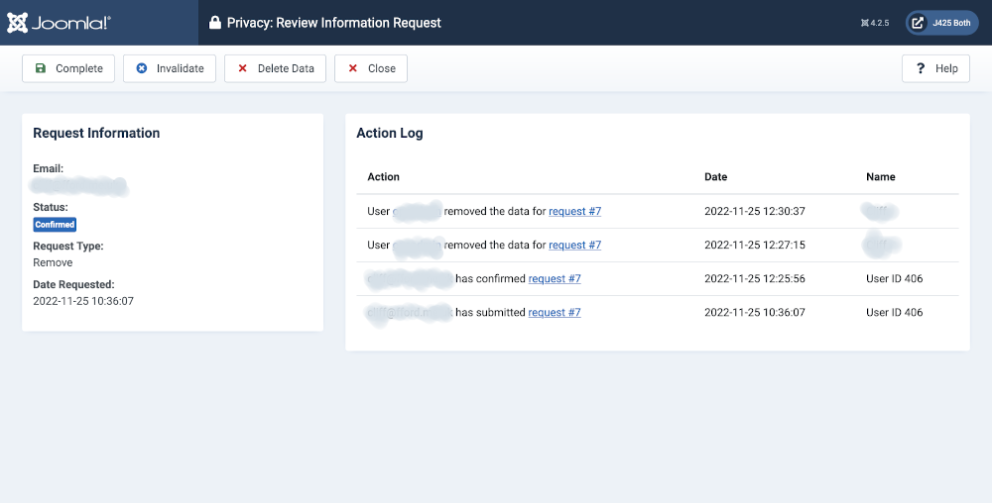Click the lock icon beside the Privacy title
992x503 pixels.
tap(214, 23)
